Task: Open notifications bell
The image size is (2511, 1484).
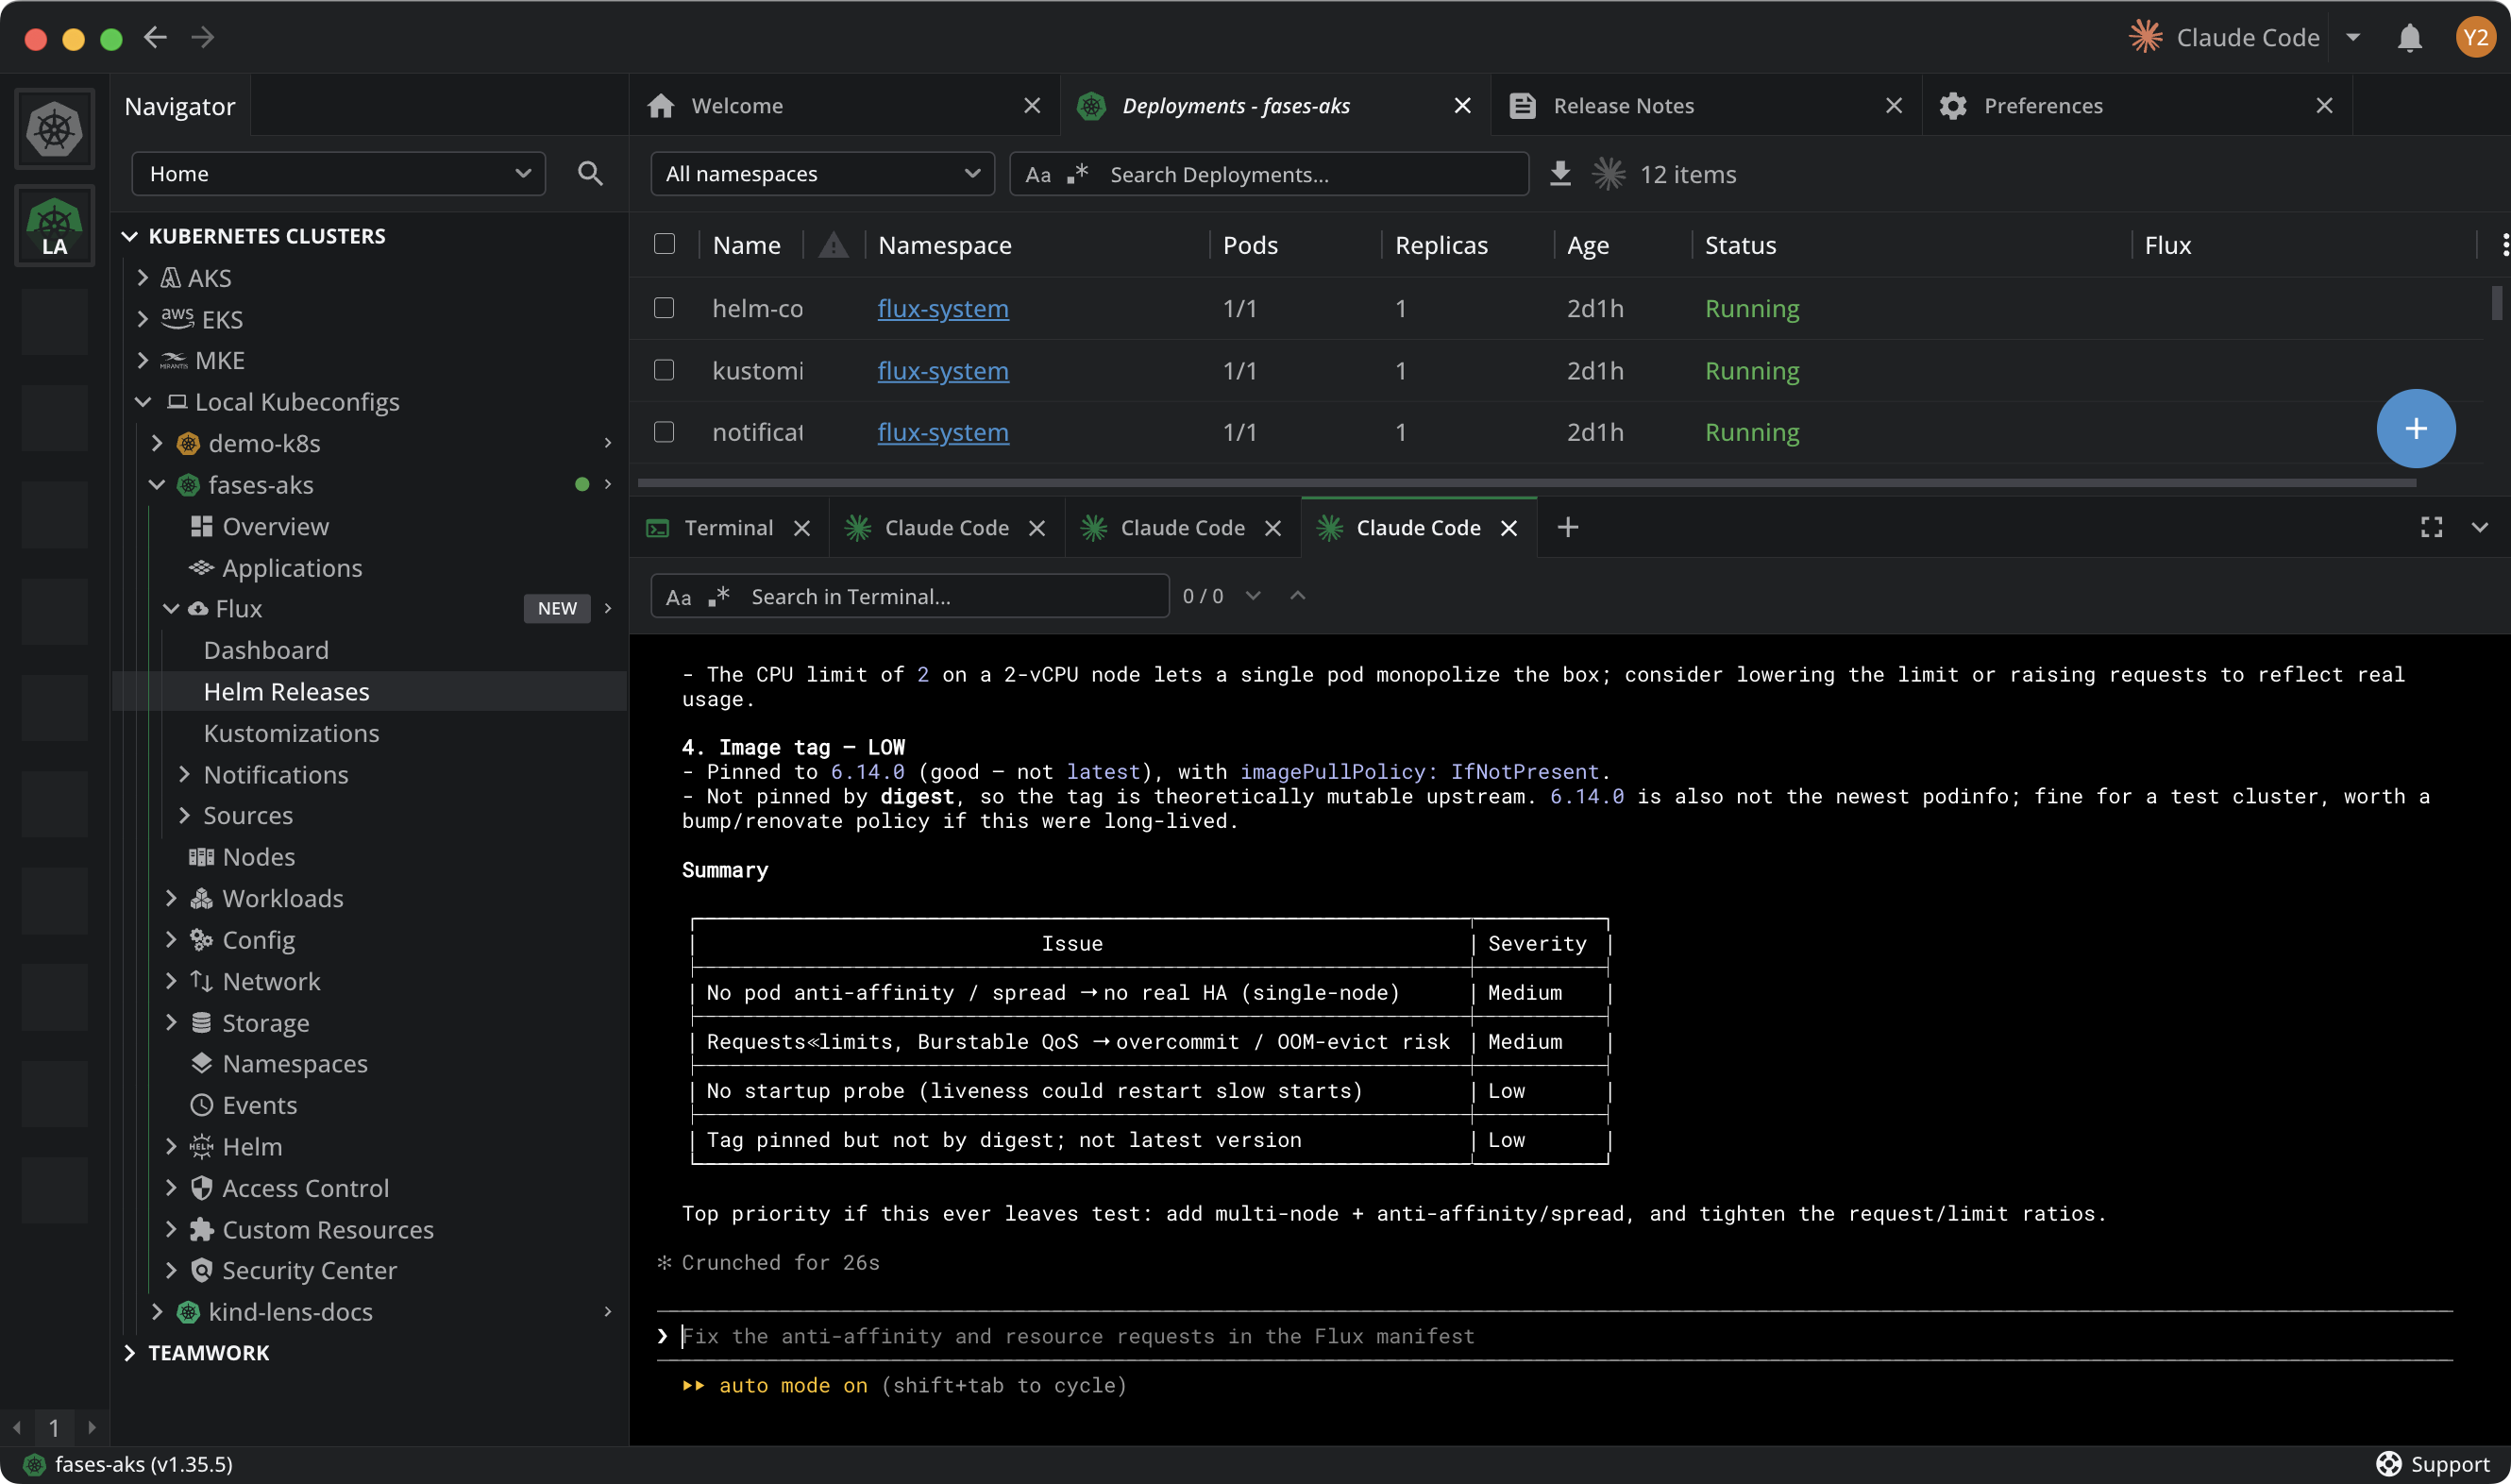Action: [2409, 38]
